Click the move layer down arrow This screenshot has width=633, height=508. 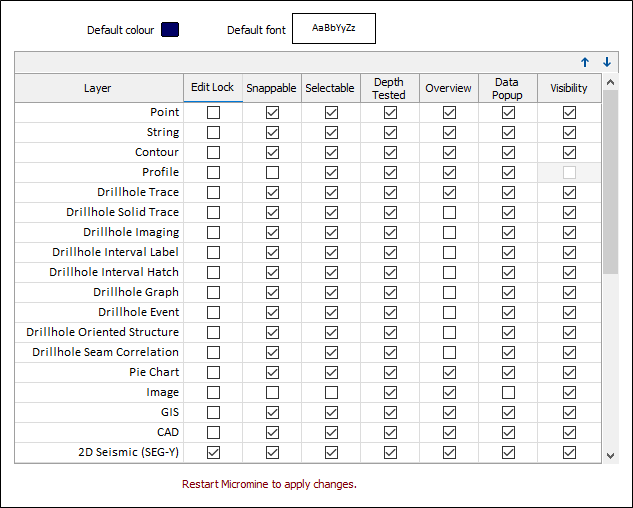pyautogui.click(x=607, y=62)
